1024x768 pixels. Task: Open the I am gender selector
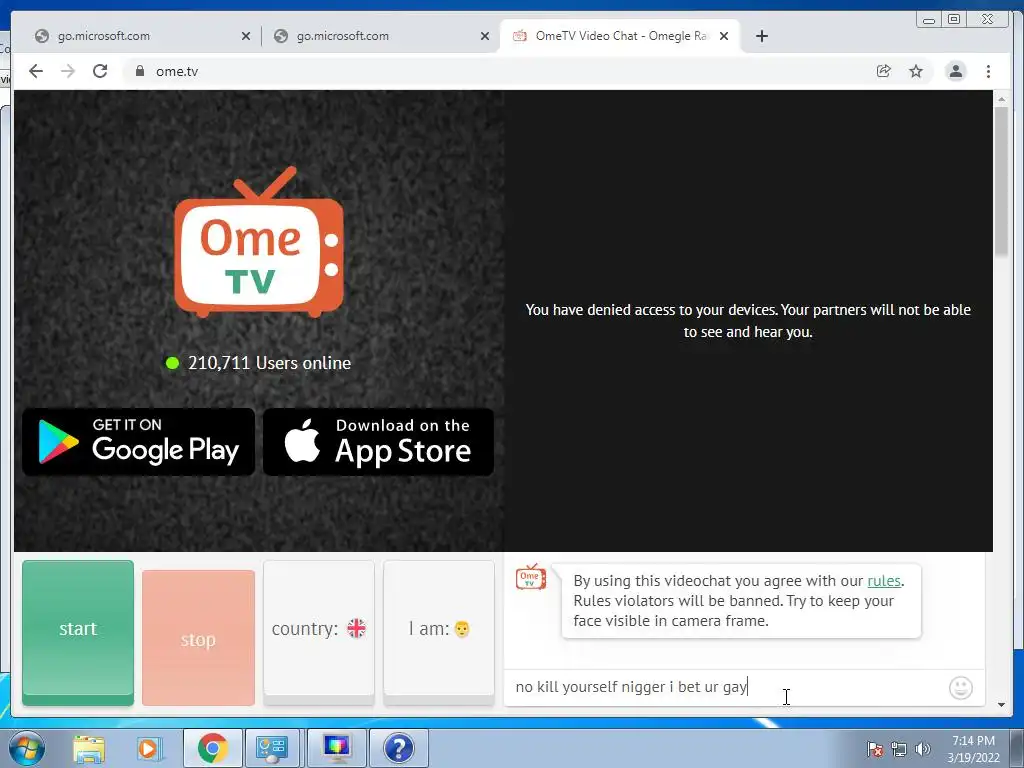(x=439, y=632)
